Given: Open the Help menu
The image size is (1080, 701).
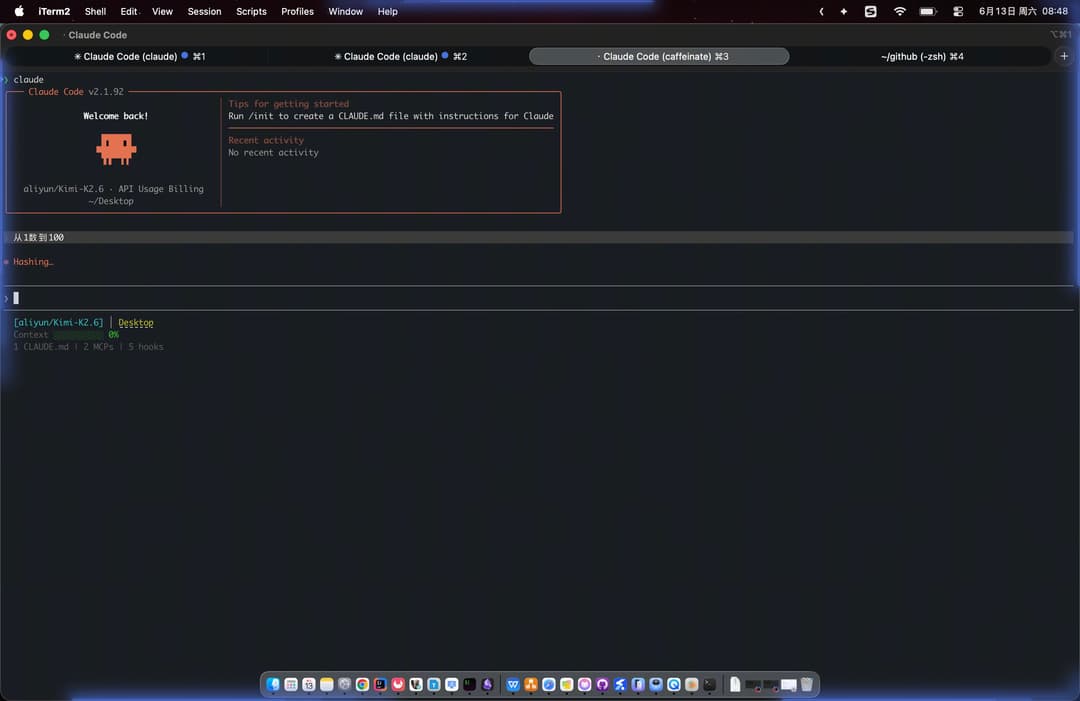Looking at the screenshot, I should 388,11.
